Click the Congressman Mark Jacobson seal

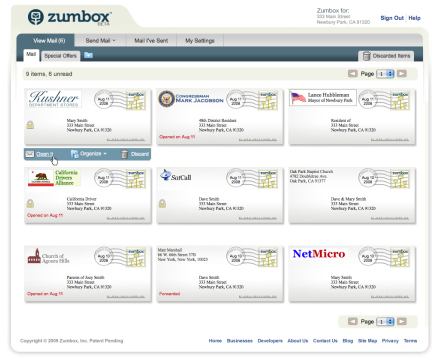166,99
